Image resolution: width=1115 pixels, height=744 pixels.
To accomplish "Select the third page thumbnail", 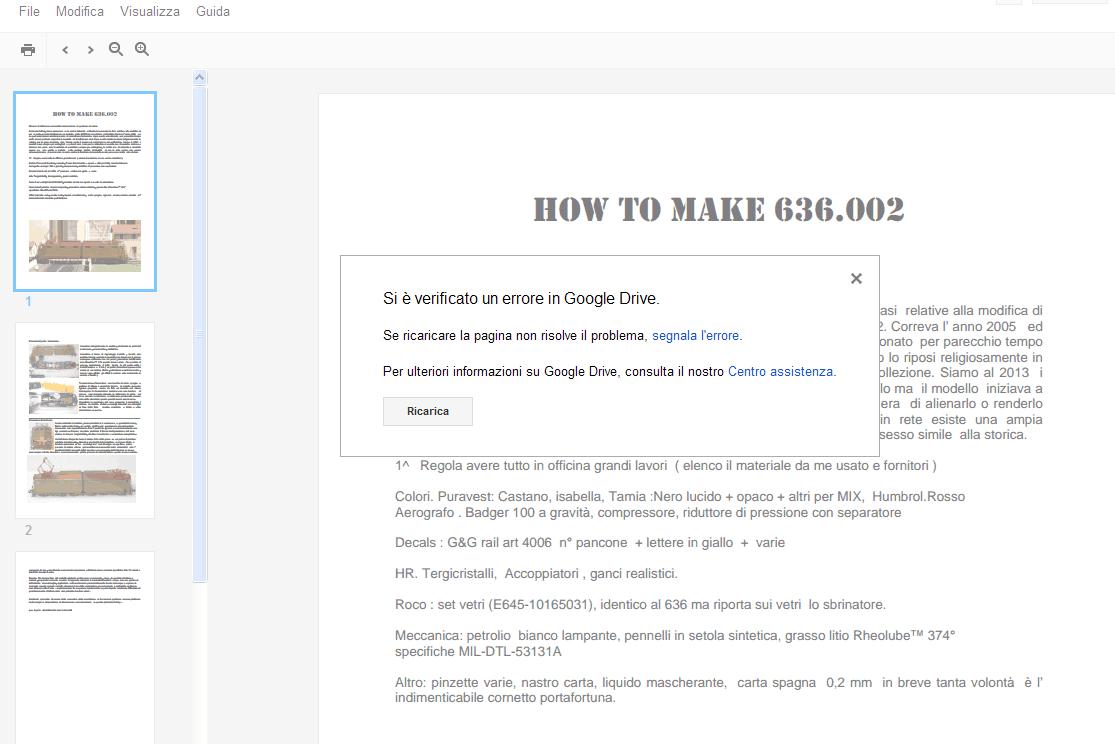I will point(85,647).
